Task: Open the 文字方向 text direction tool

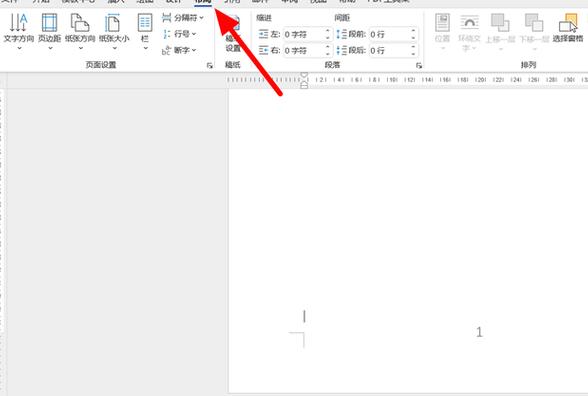Action: 19,31
